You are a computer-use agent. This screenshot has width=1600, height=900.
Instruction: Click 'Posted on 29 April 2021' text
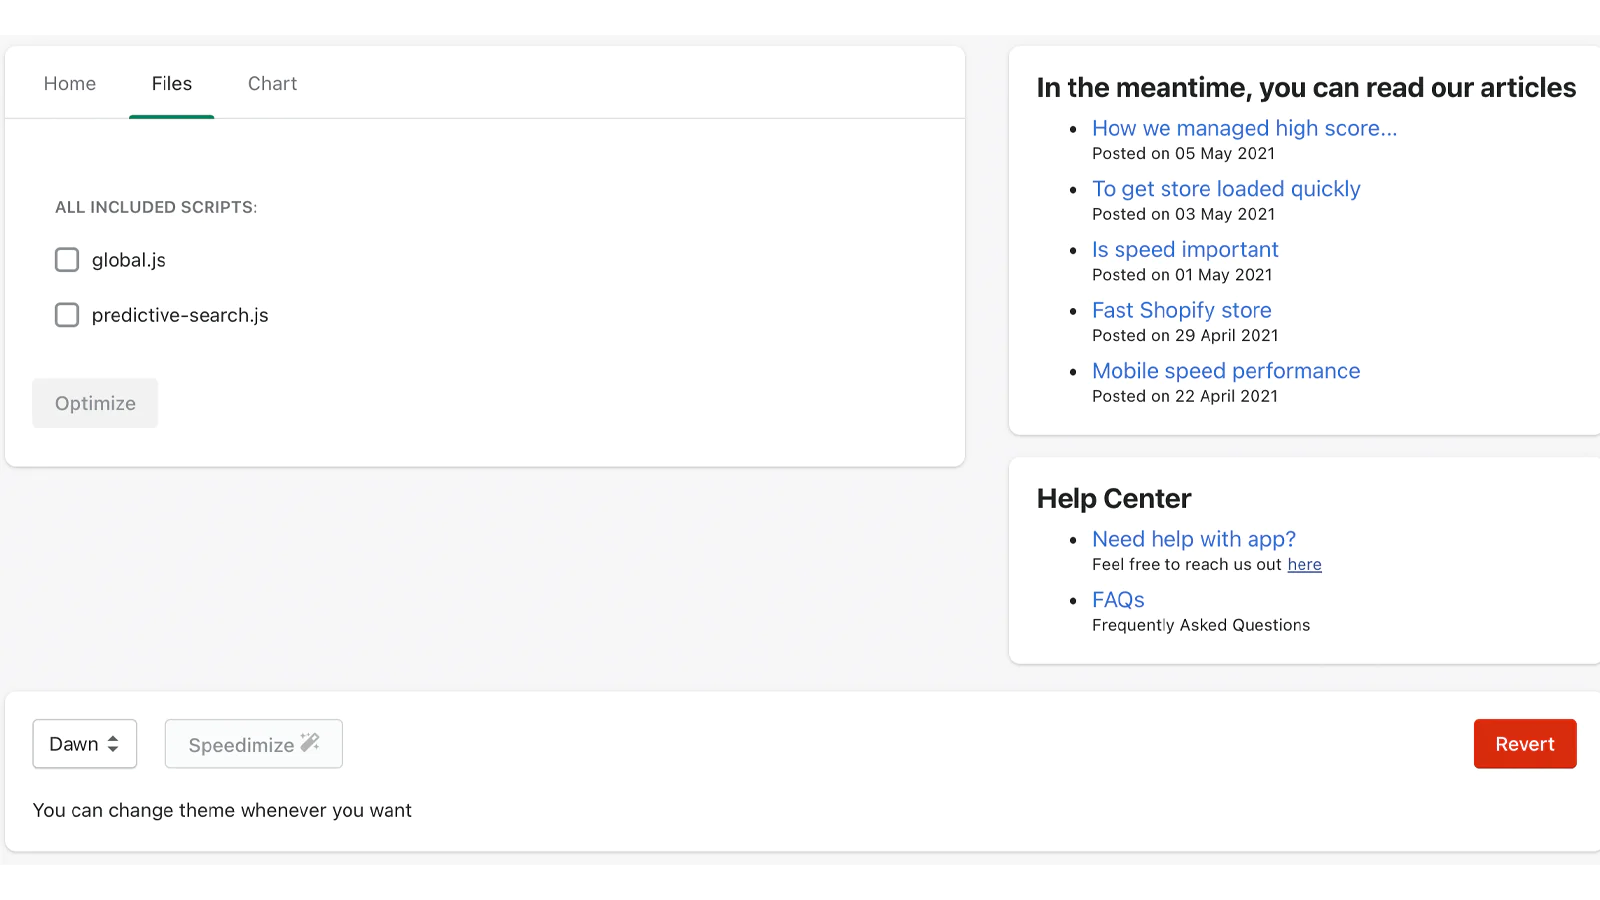click(1185, 336)
